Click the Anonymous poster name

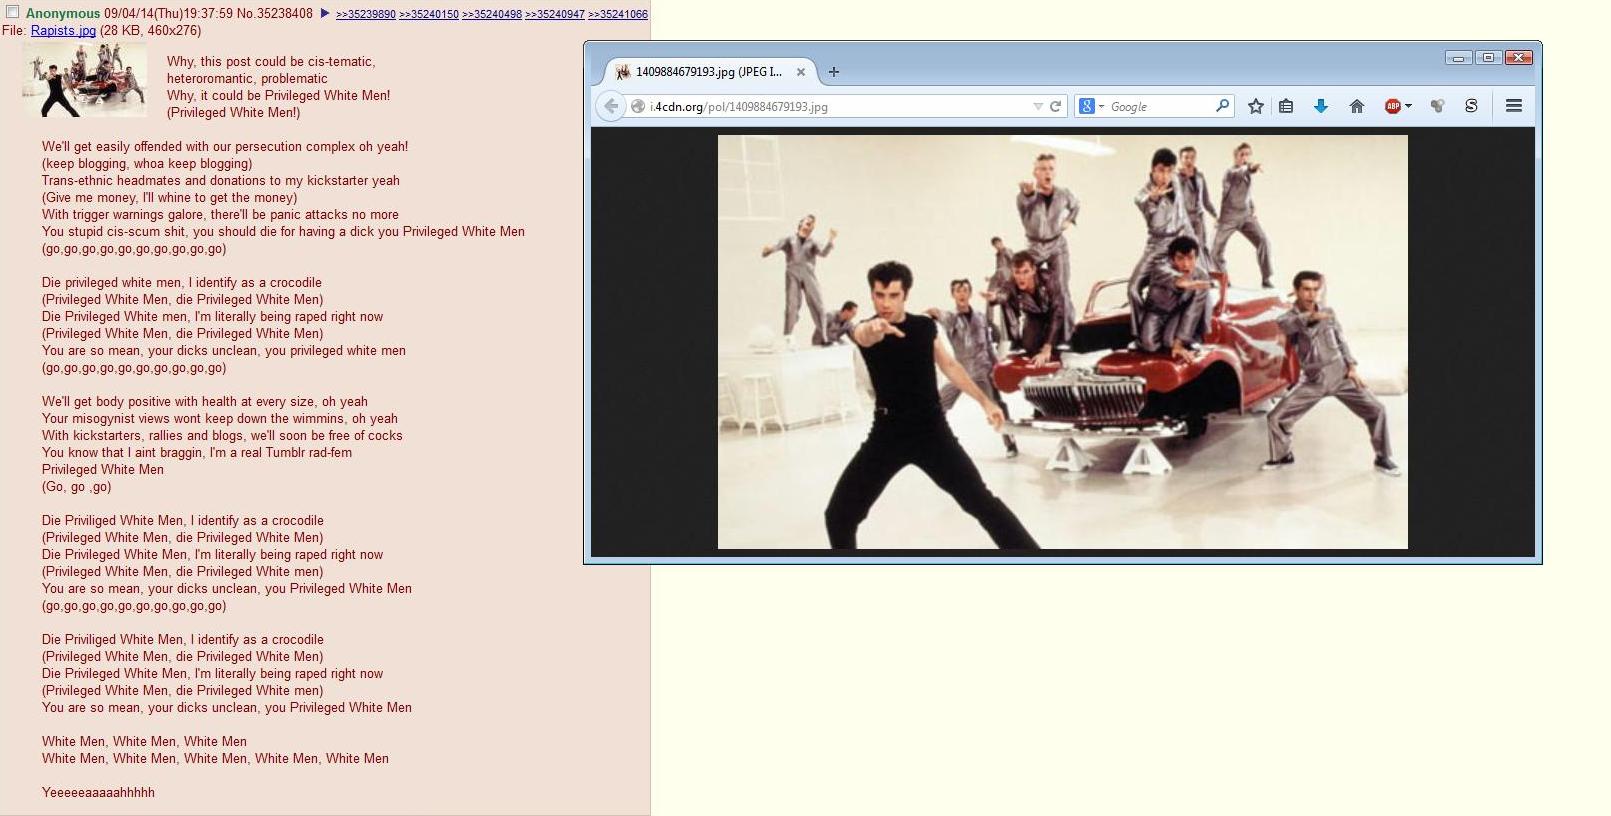pyautogui.click(x=63, y=14)
